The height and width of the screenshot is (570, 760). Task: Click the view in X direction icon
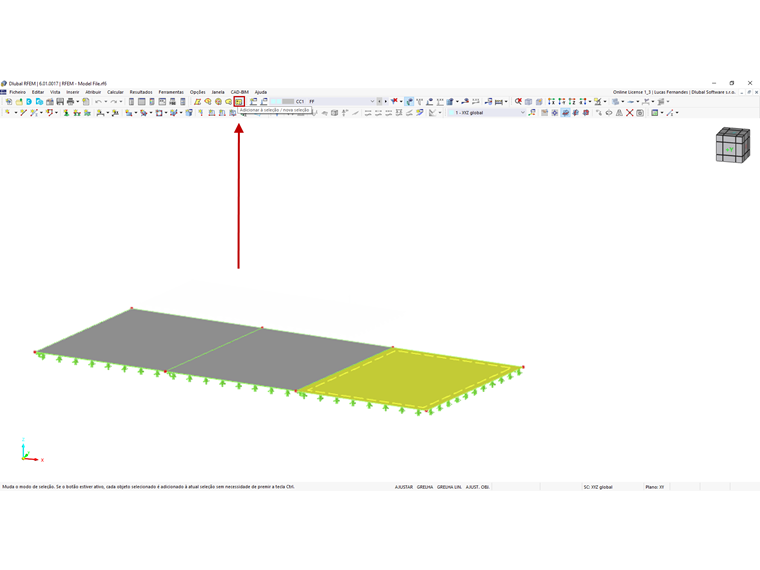pos(551,101)
